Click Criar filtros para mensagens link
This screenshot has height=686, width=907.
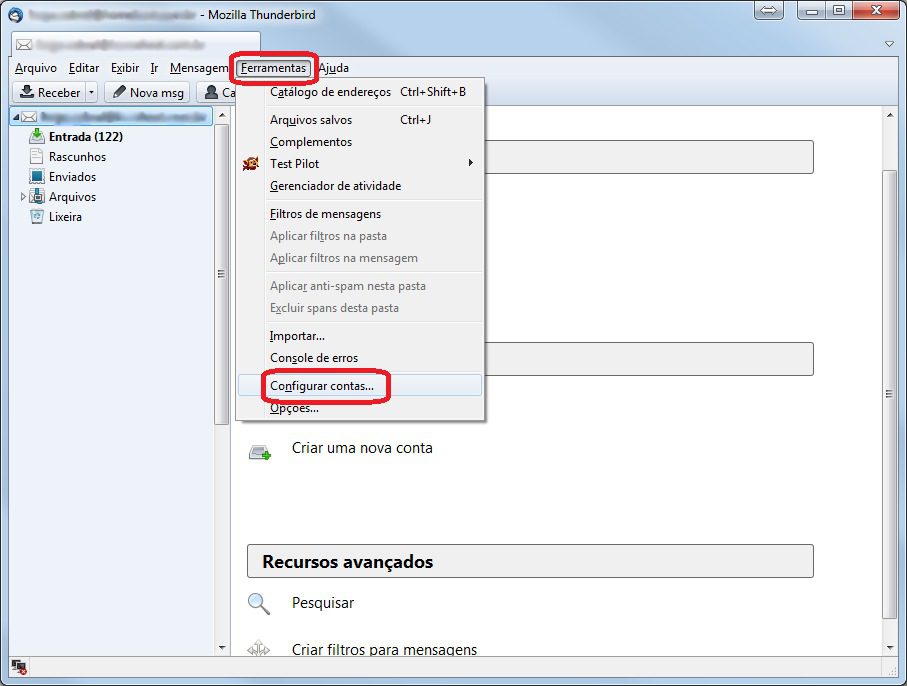point(384,650)
